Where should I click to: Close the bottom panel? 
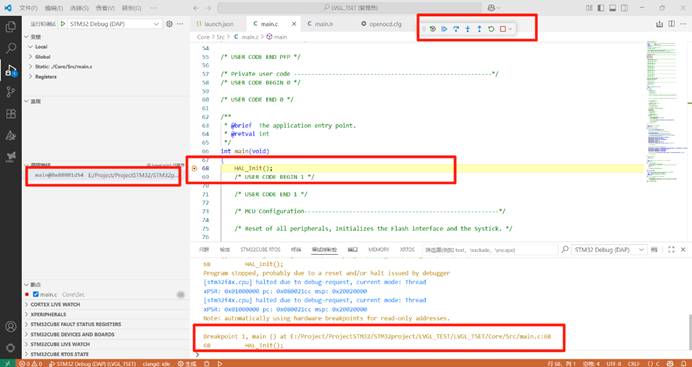click(683, 250)
